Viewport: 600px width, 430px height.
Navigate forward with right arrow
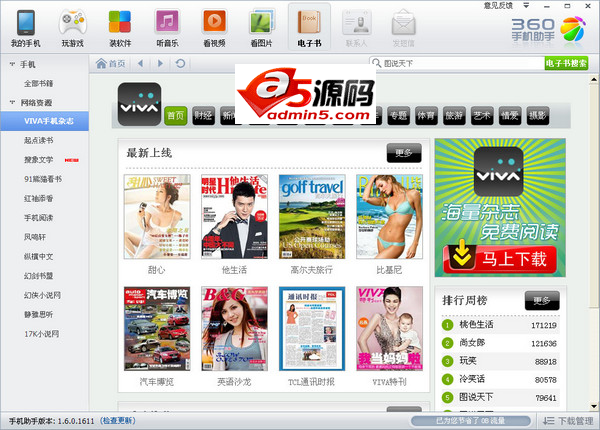click(160, 64)
